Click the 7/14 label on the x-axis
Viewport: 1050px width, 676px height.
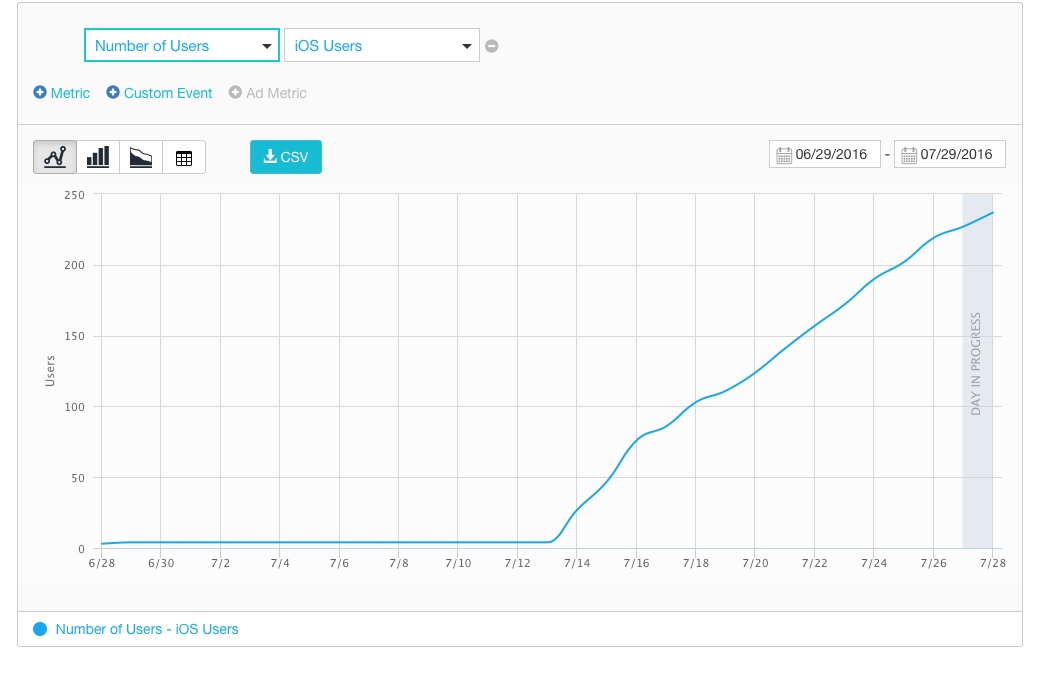tap(577, 564)
